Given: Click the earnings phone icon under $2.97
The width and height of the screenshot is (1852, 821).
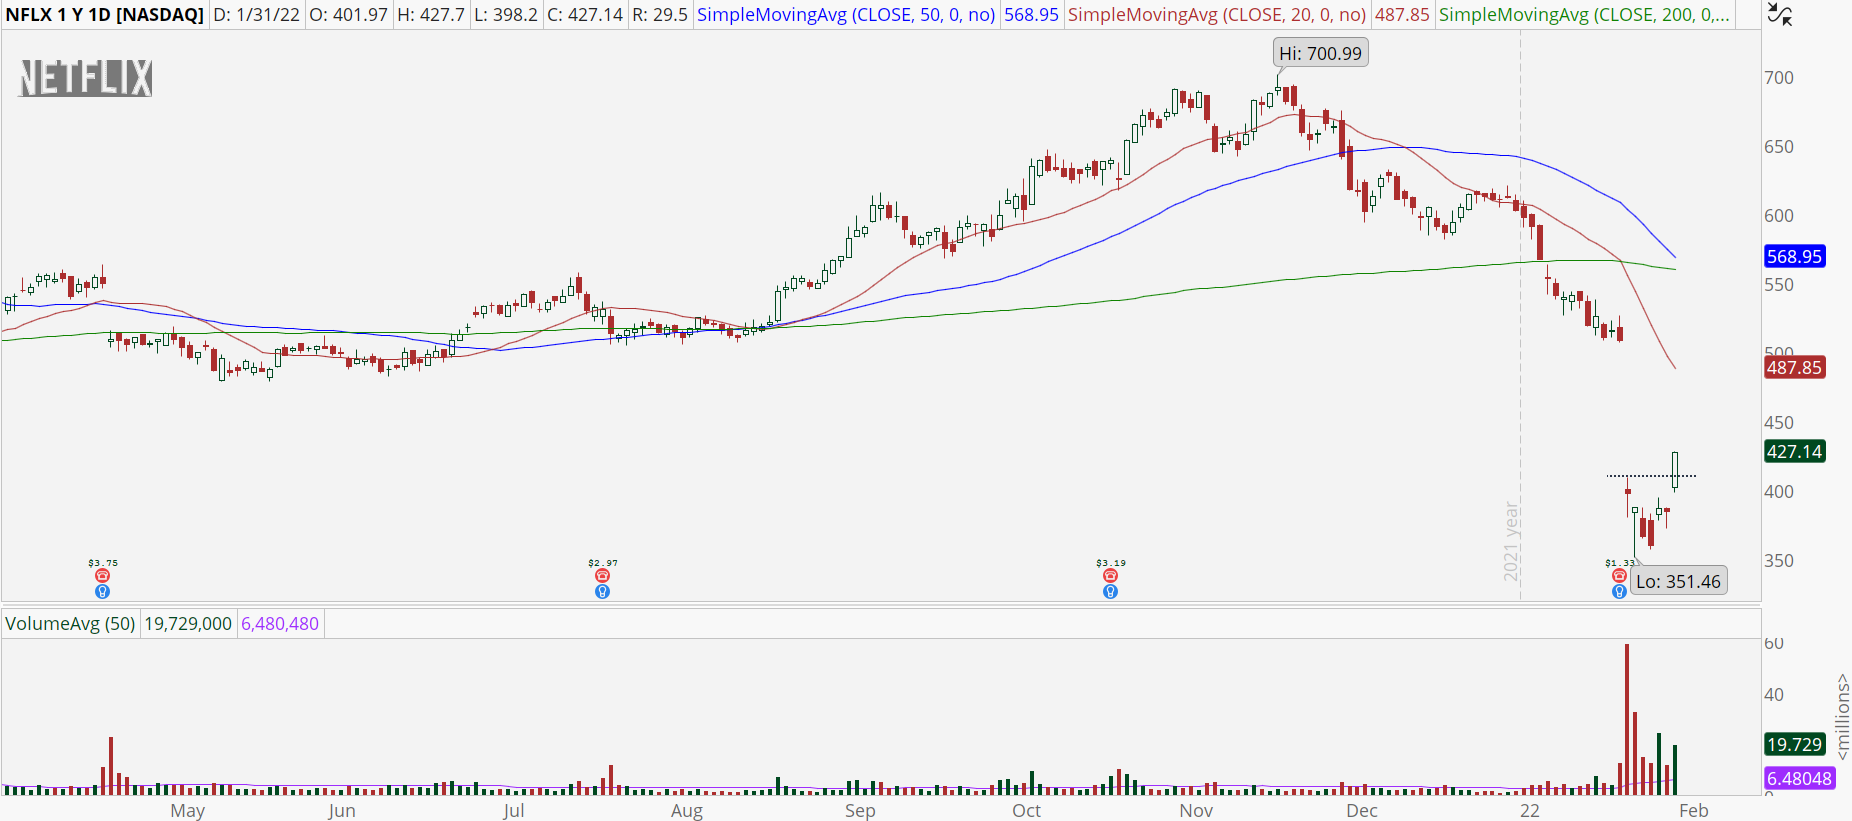Looking at the screenshot, I should pos(602,576).
